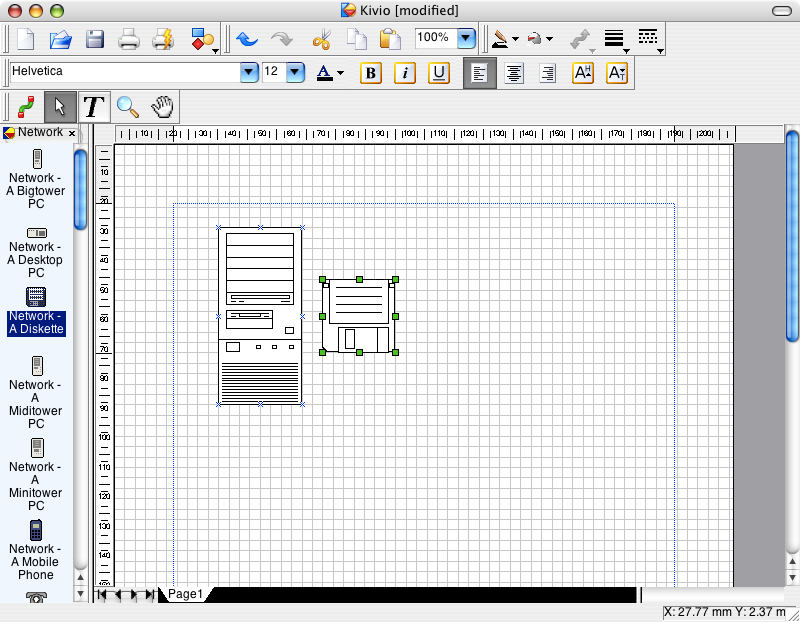Select the Network - A Mobile Phone stencil

click(x=36, y=549)
